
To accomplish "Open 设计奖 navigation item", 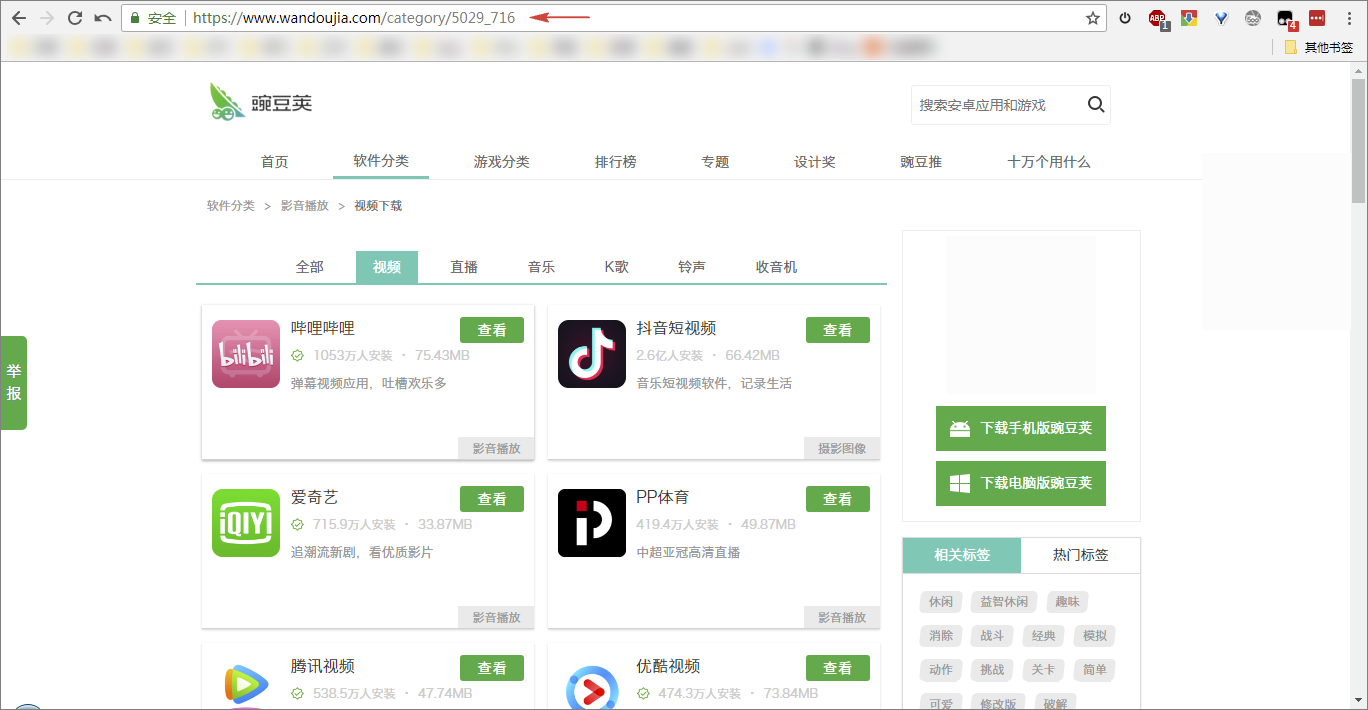I will 815,162.
